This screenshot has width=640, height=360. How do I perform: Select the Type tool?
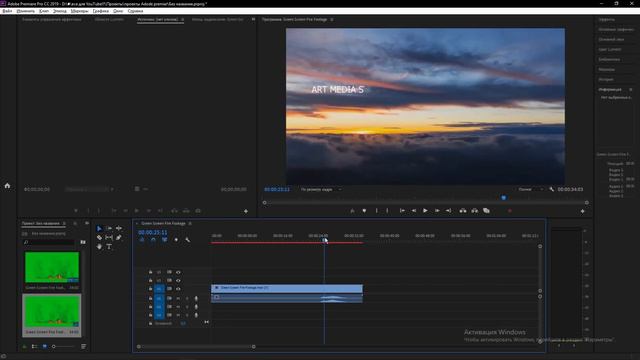pyautogui.click(x=109, y=247)
